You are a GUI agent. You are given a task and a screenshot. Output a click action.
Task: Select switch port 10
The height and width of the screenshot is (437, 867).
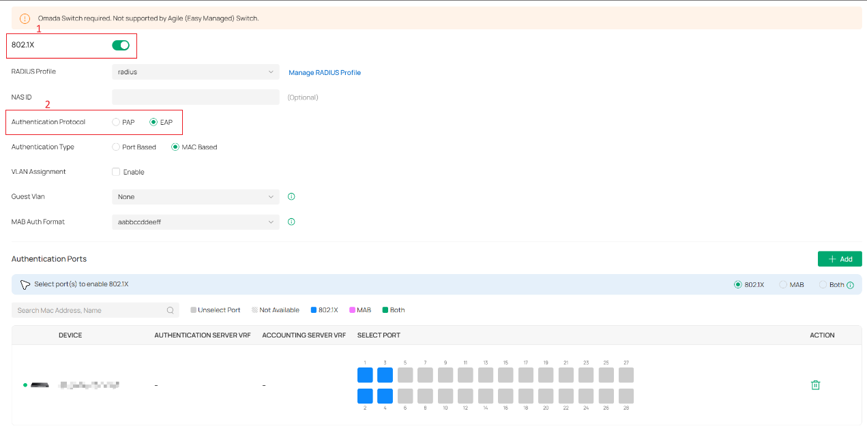point(445,396)
